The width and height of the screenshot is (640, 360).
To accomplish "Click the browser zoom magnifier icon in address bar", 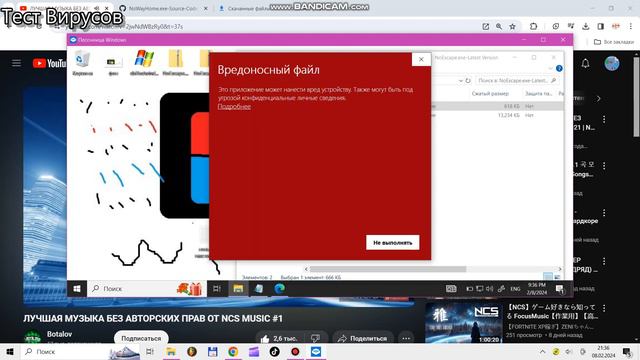I will tap(499, 27).
